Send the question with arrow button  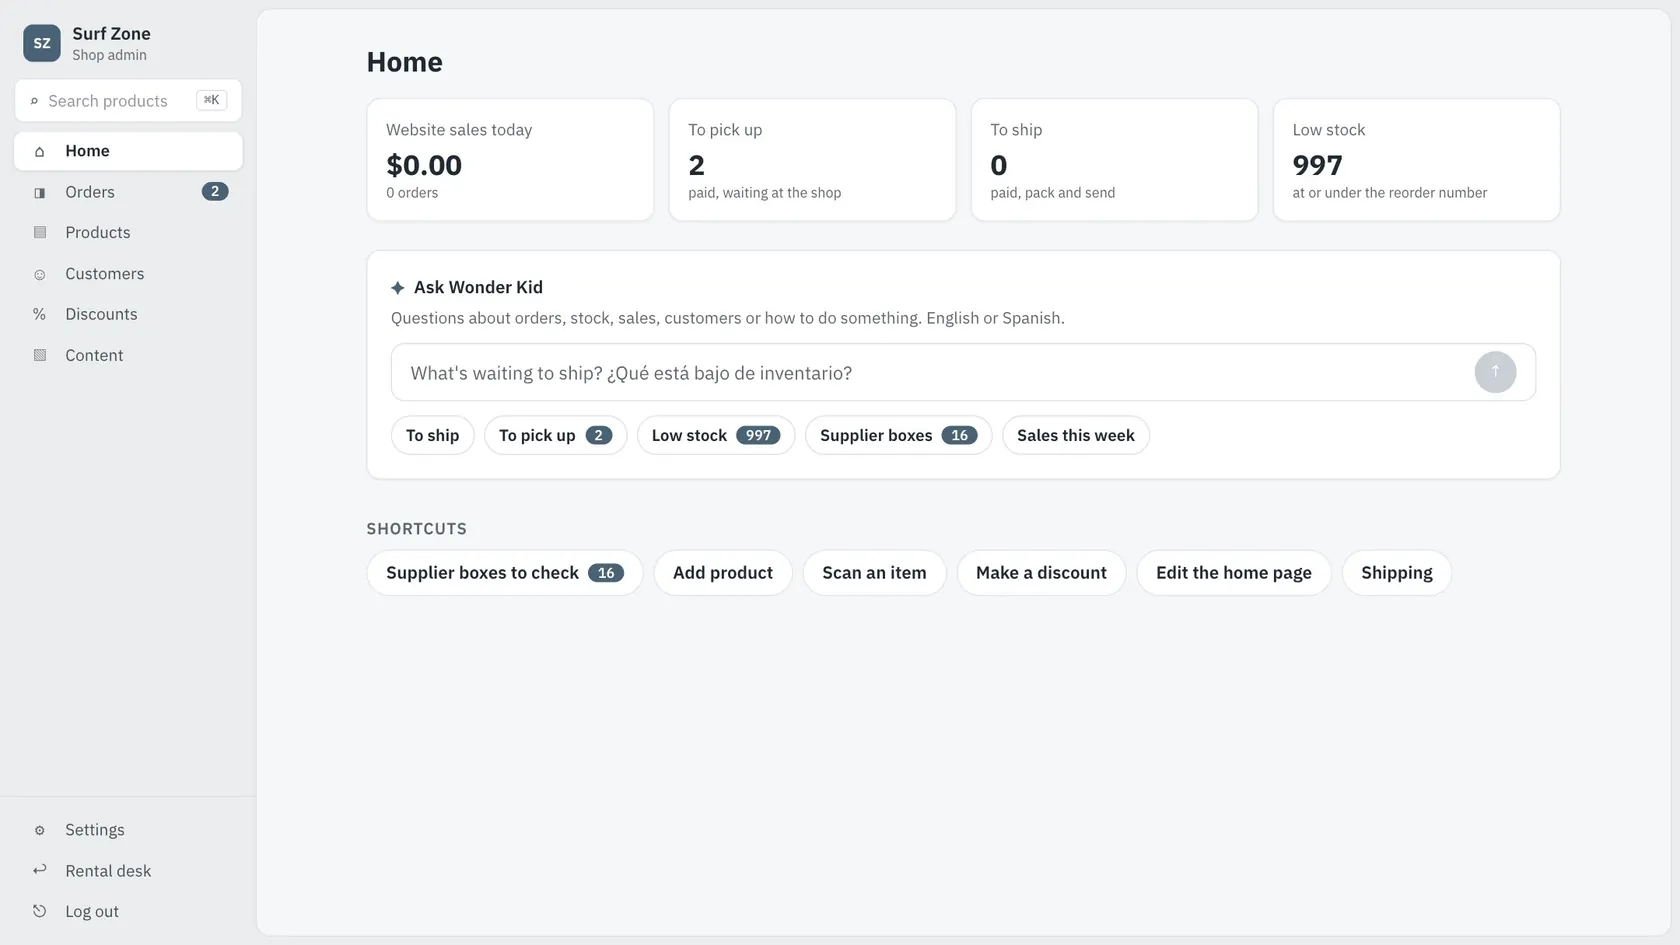click(x=1495, y=372)
